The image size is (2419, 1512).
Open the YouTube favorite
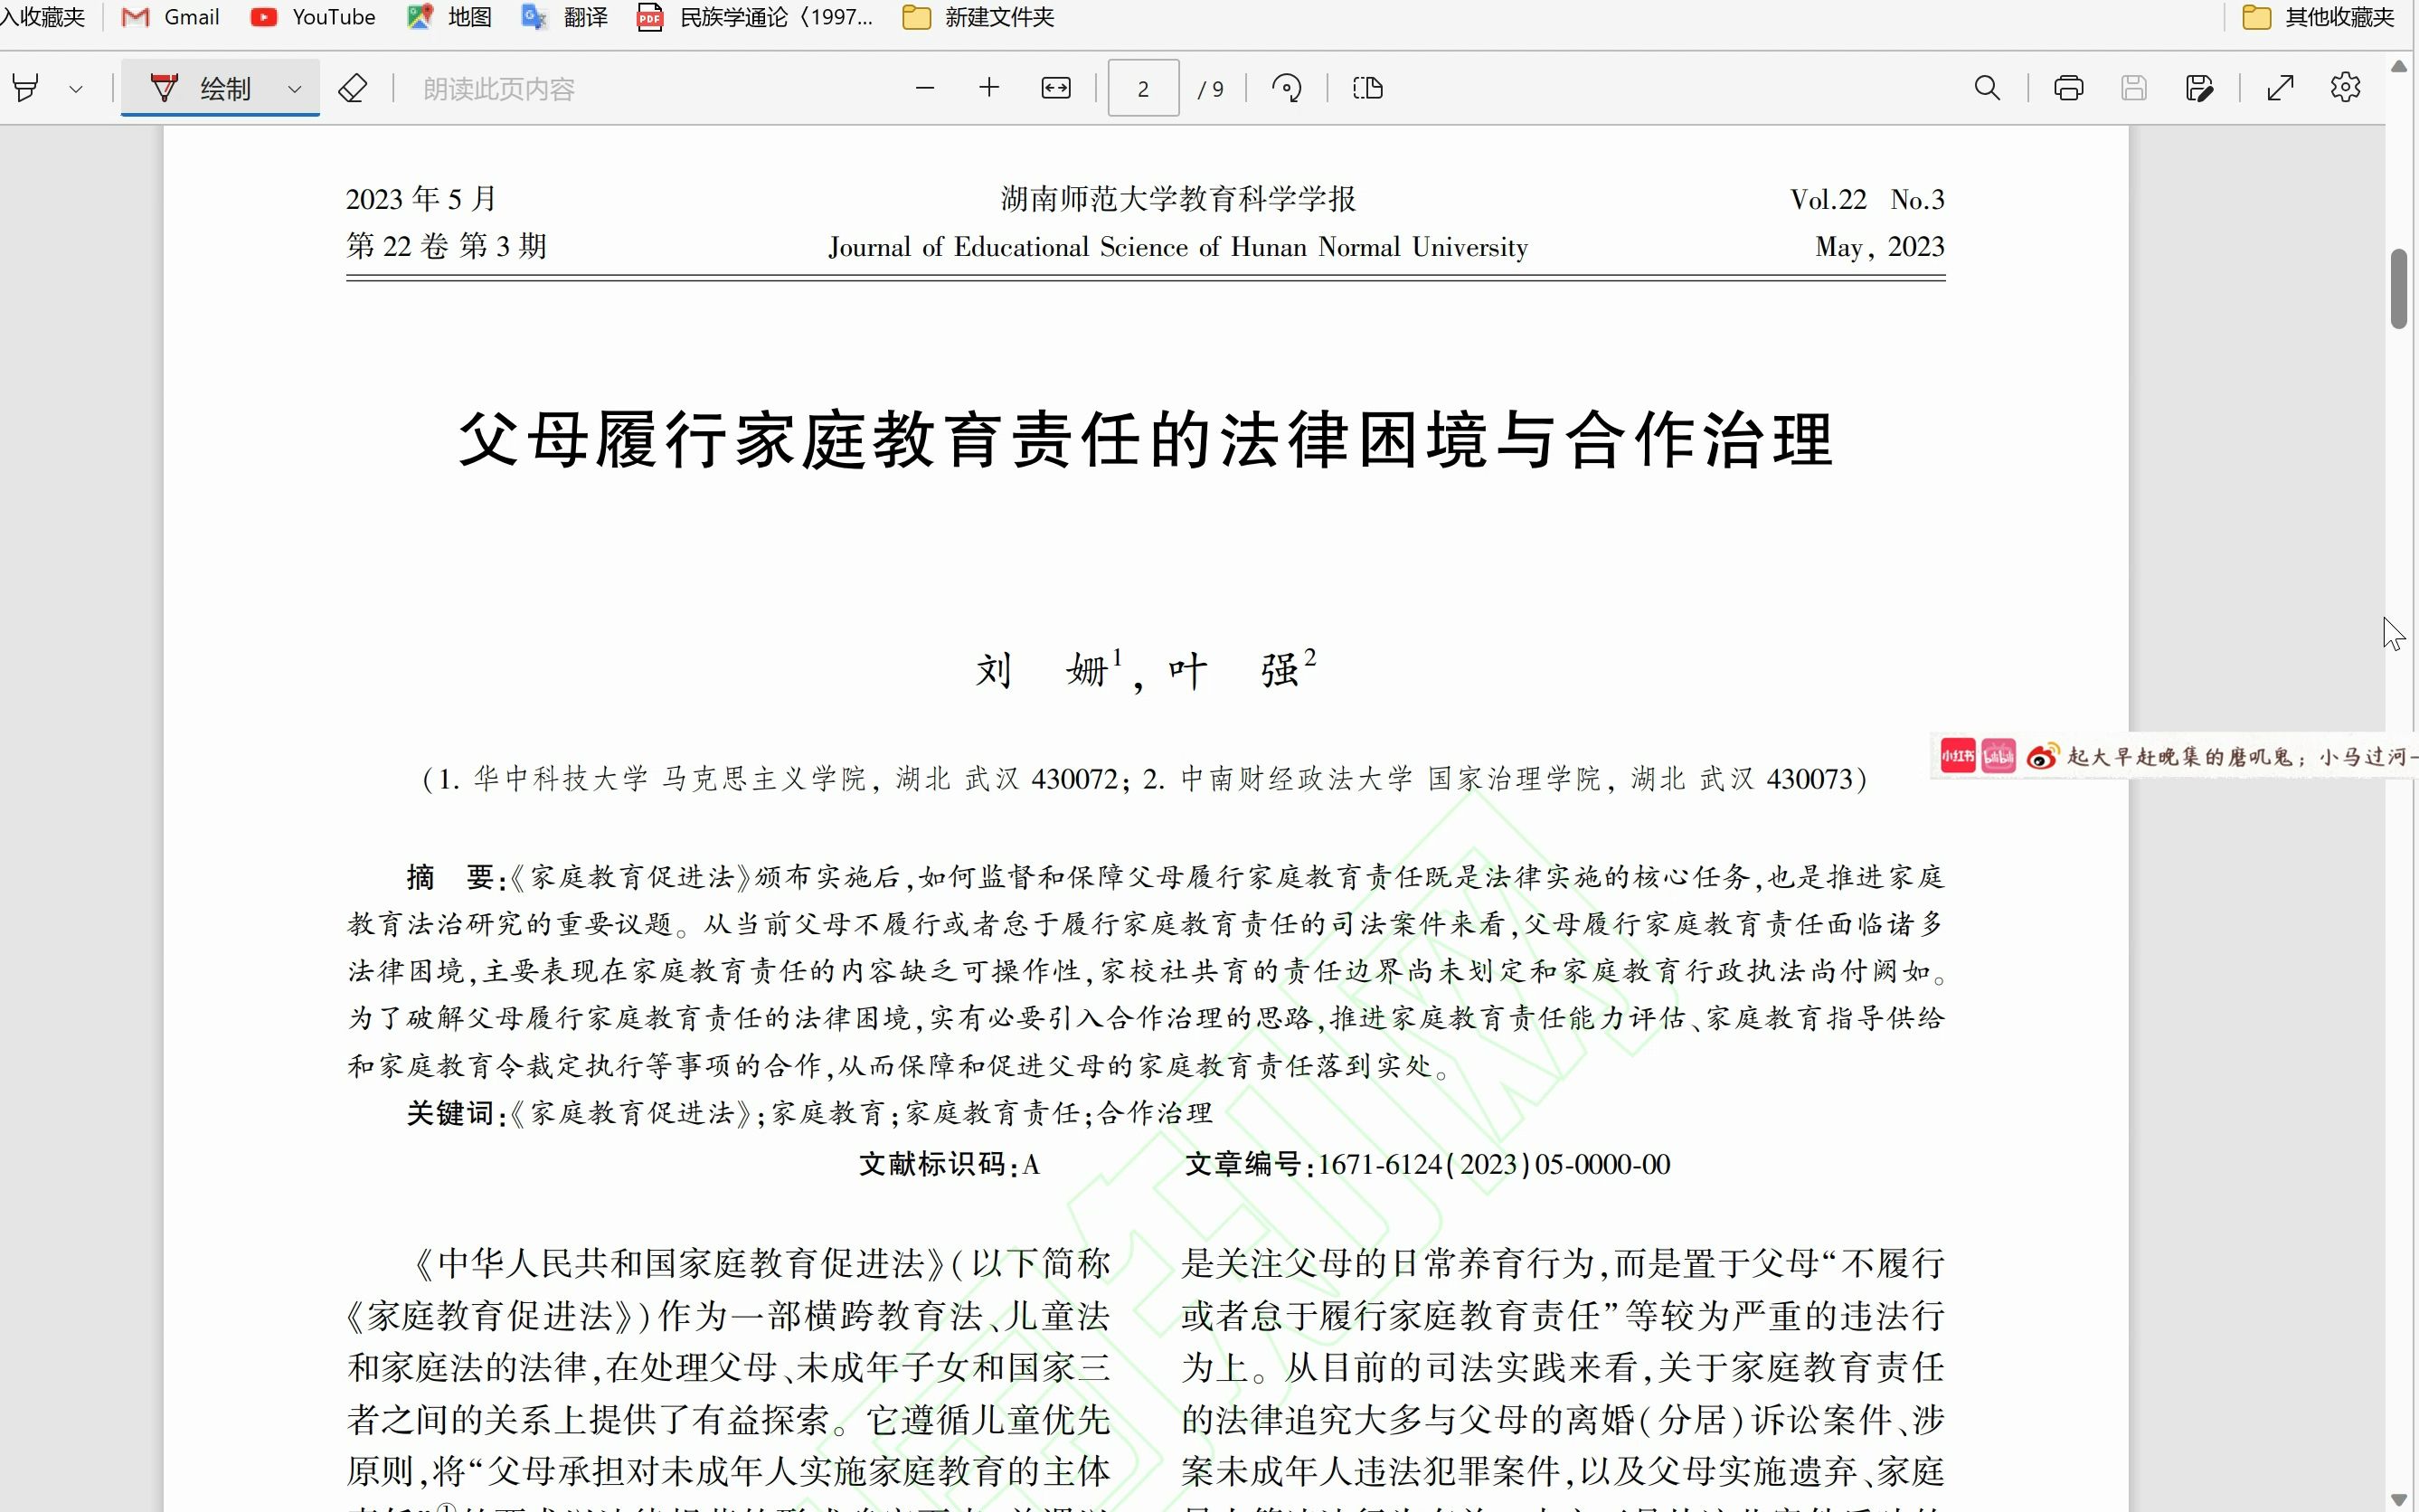(x=313, y=17)
